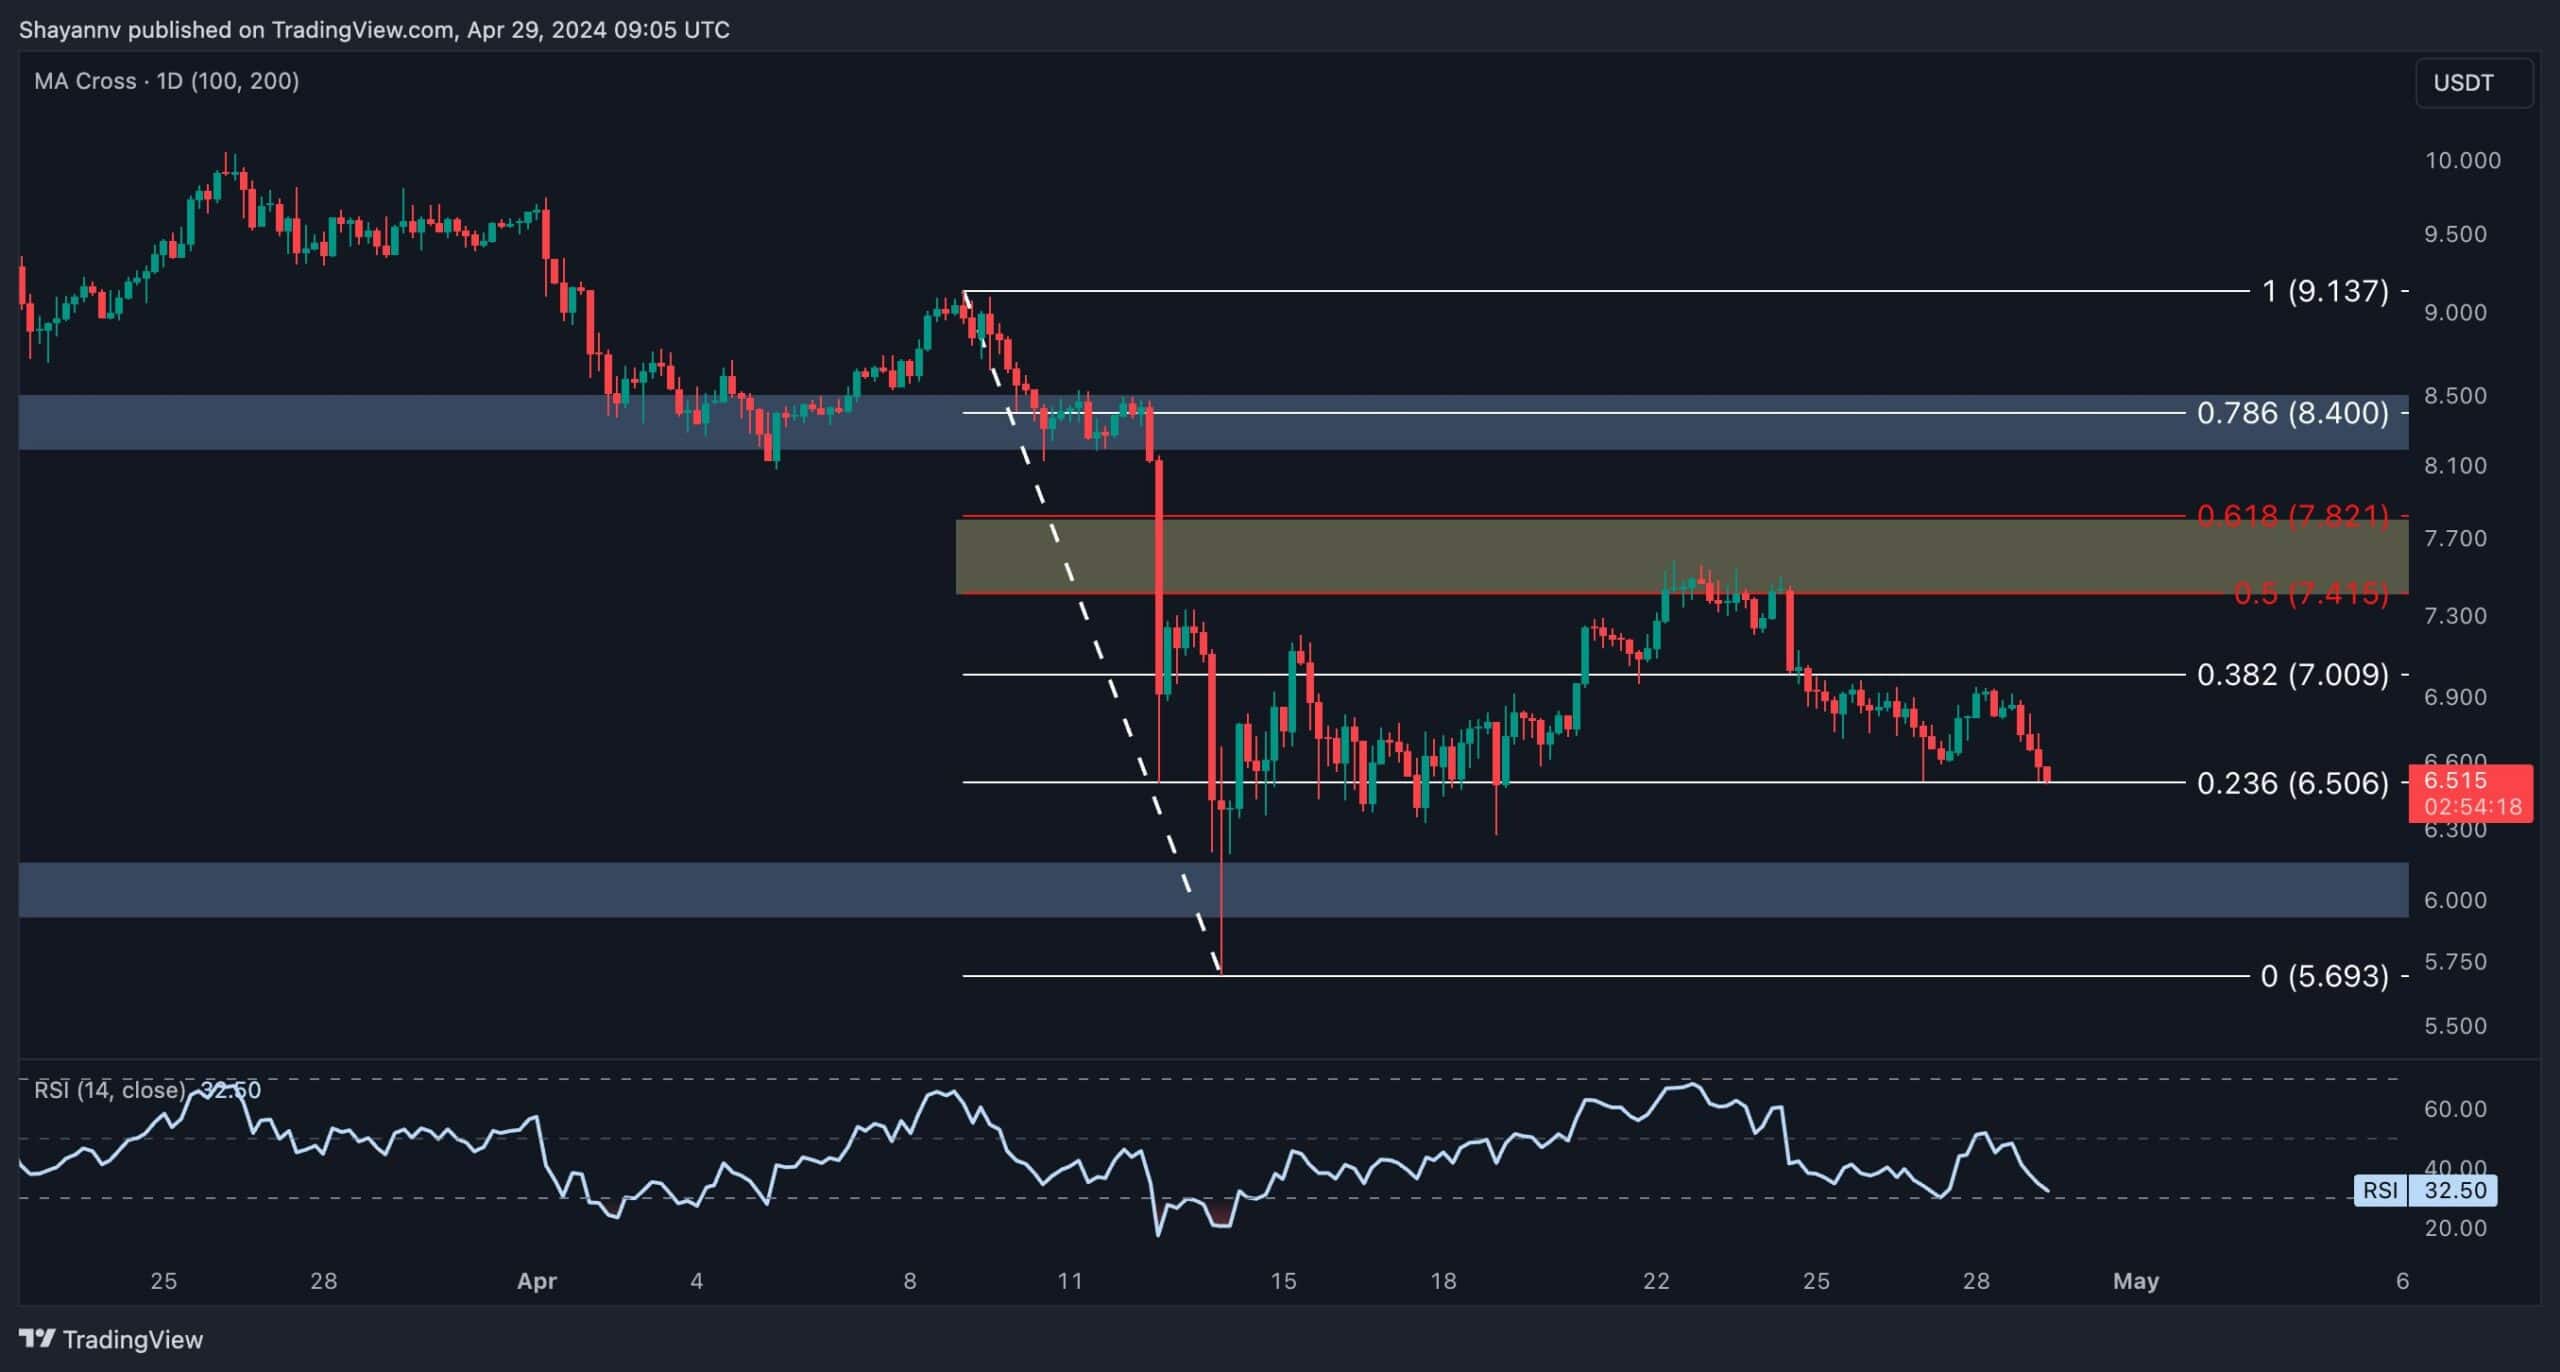Click the RSI (14, close) indicator label
The height and width of the screenshot is (1372, 2560).
[110, 1089]
